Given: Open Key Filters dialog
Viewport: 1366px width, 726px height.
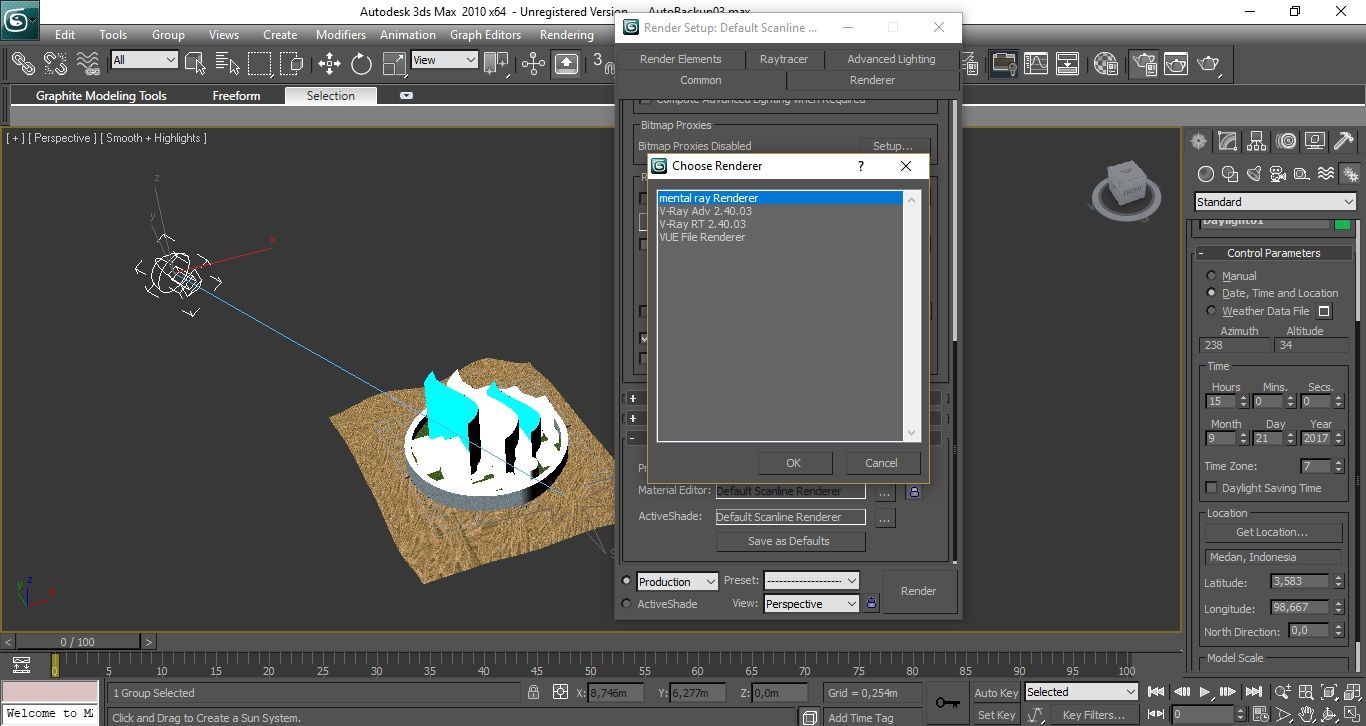Looking at the screenshot, I should (1094, 715).
